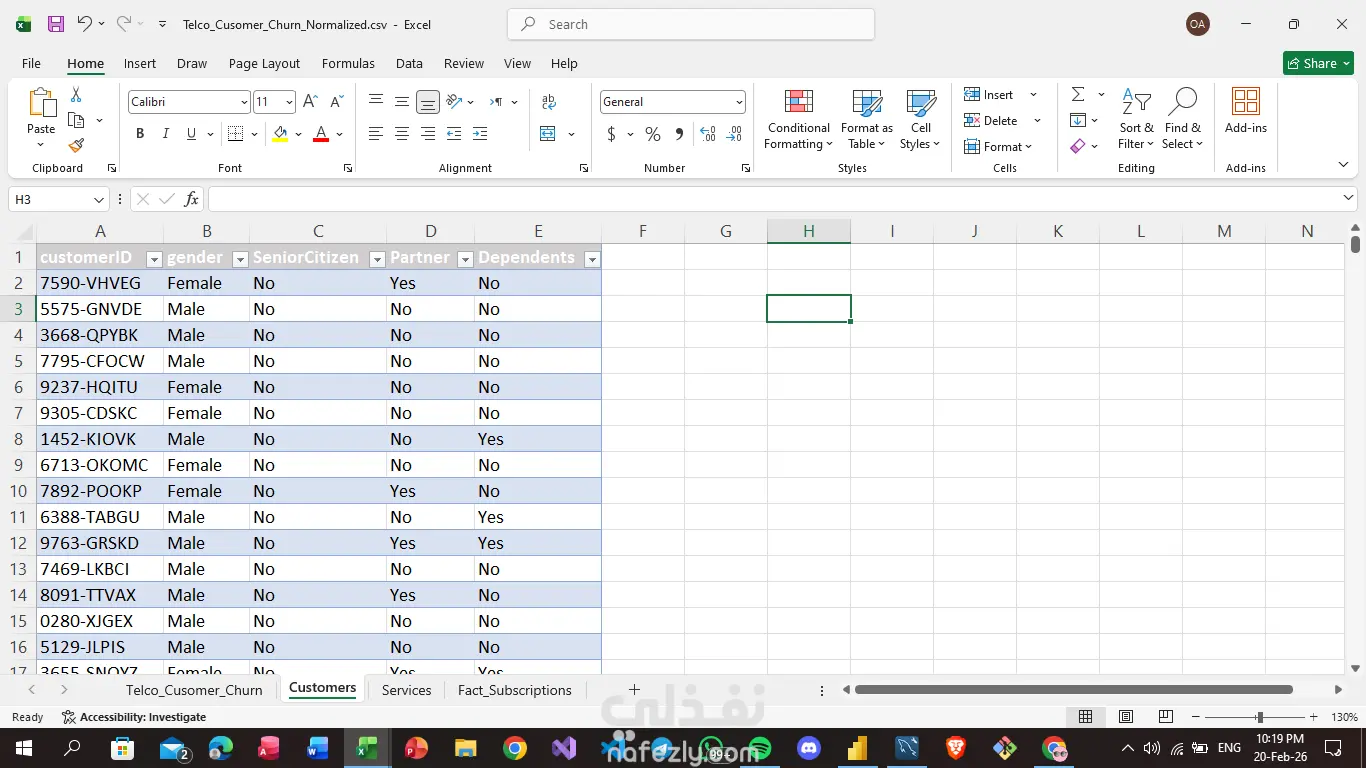Click the formula bar input area
The width and height of the screenshot is (1366, 768).
pyautogui.click(x=774, y=199)
